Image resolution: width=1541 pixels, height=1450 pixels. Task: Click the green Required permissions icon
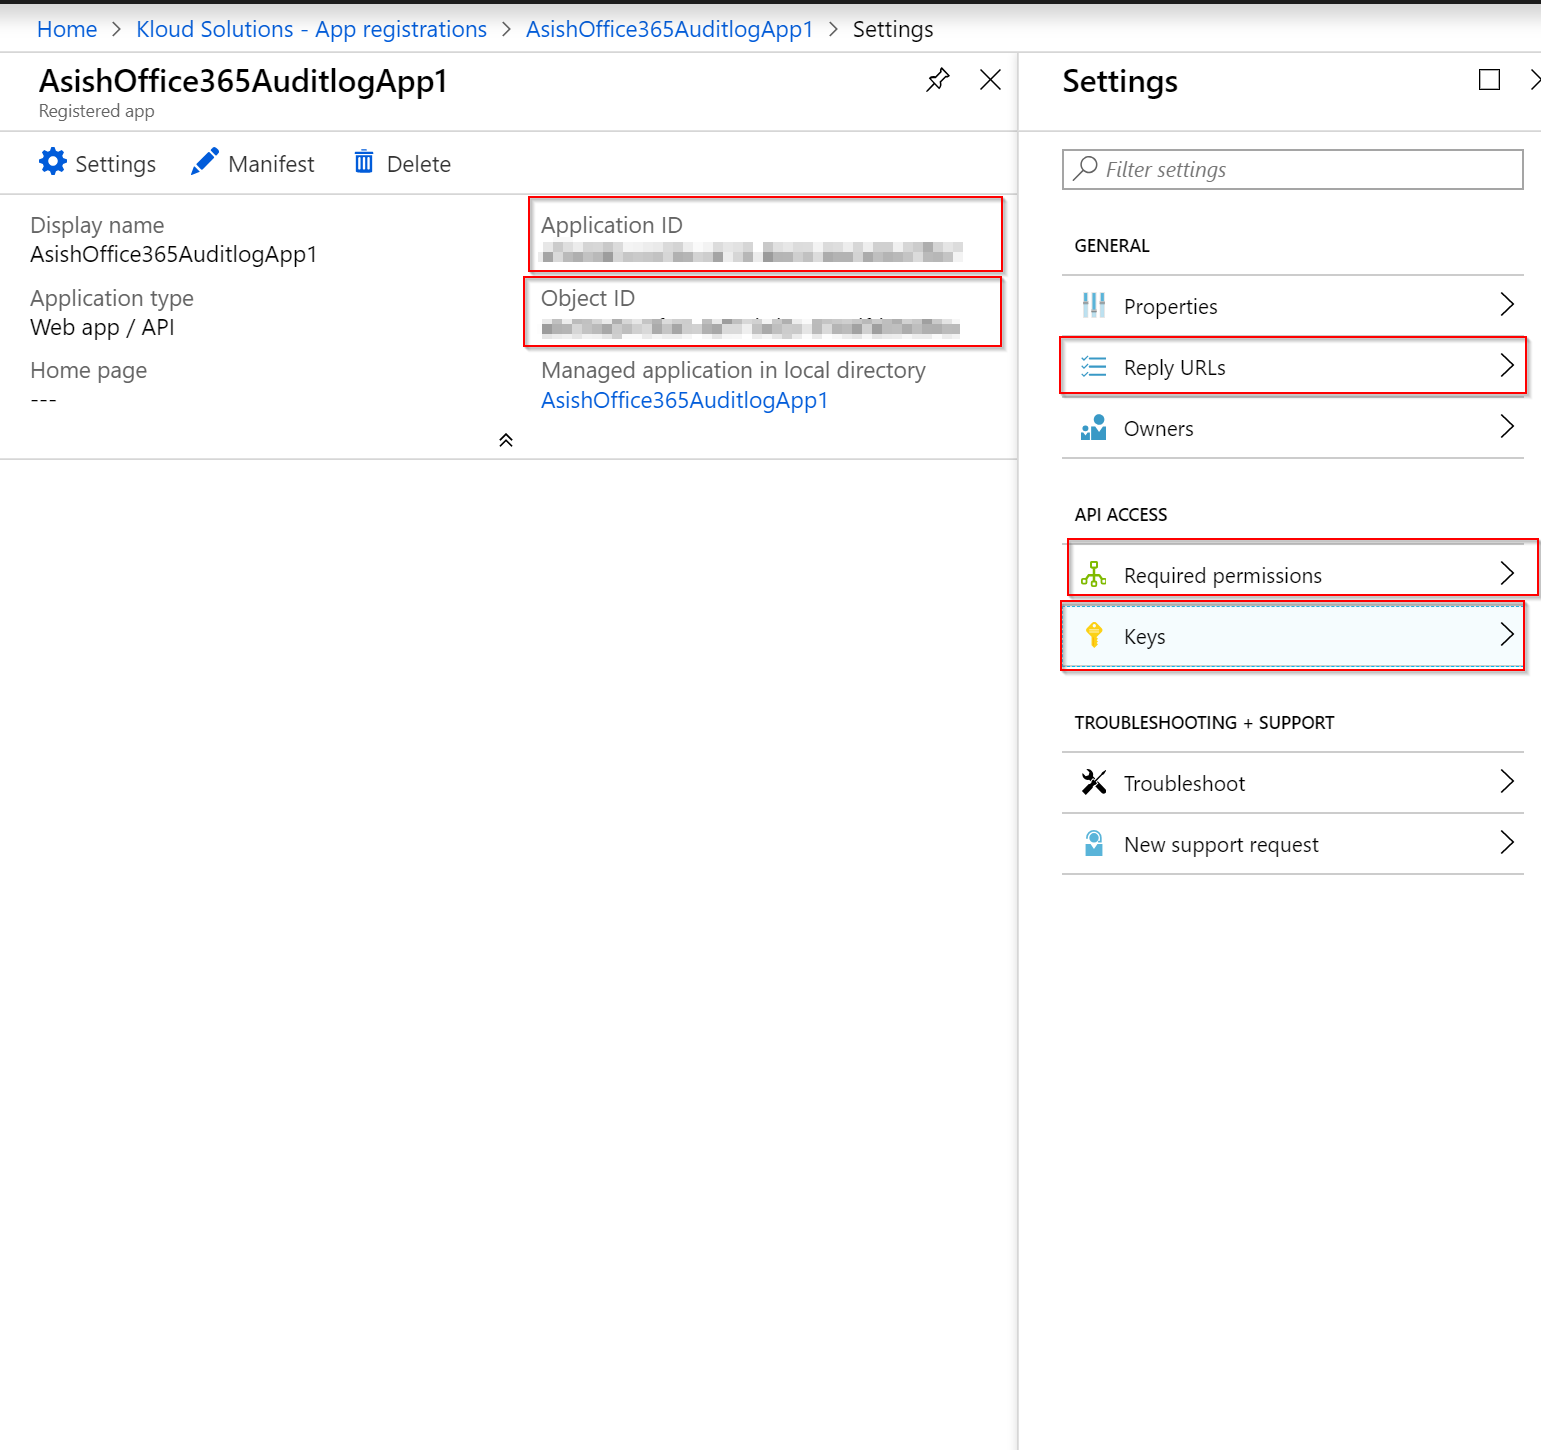[1093, 574]
